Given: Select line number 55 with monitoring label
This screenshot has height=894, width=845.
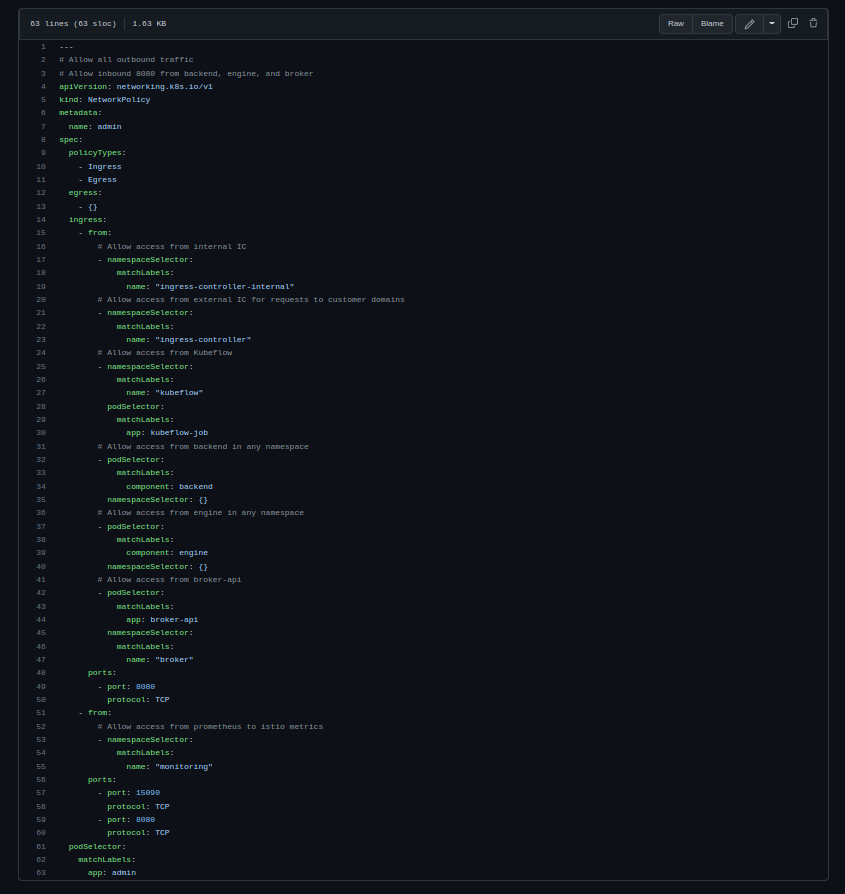Looking at the screenshot, I should pos(39,766).
